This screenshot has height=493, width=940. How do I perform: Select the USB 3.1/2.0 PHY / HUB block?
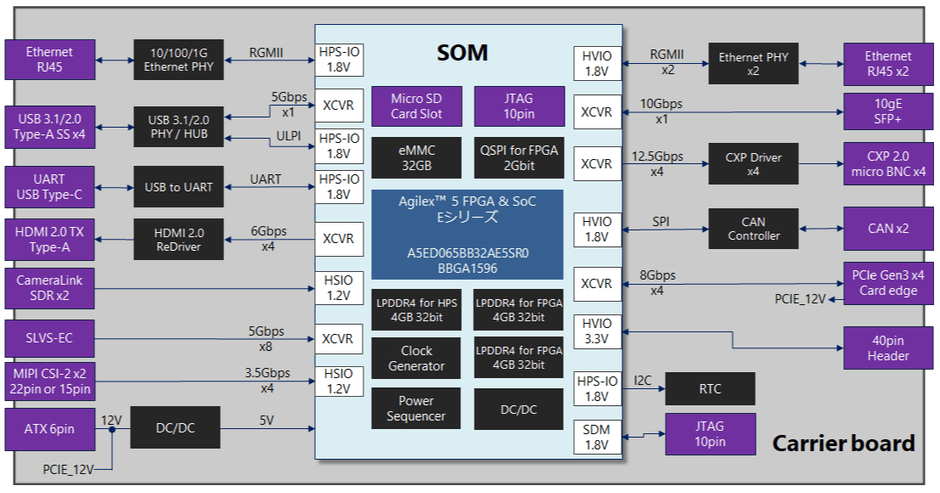pyautogui.click(x=179, y=127)
